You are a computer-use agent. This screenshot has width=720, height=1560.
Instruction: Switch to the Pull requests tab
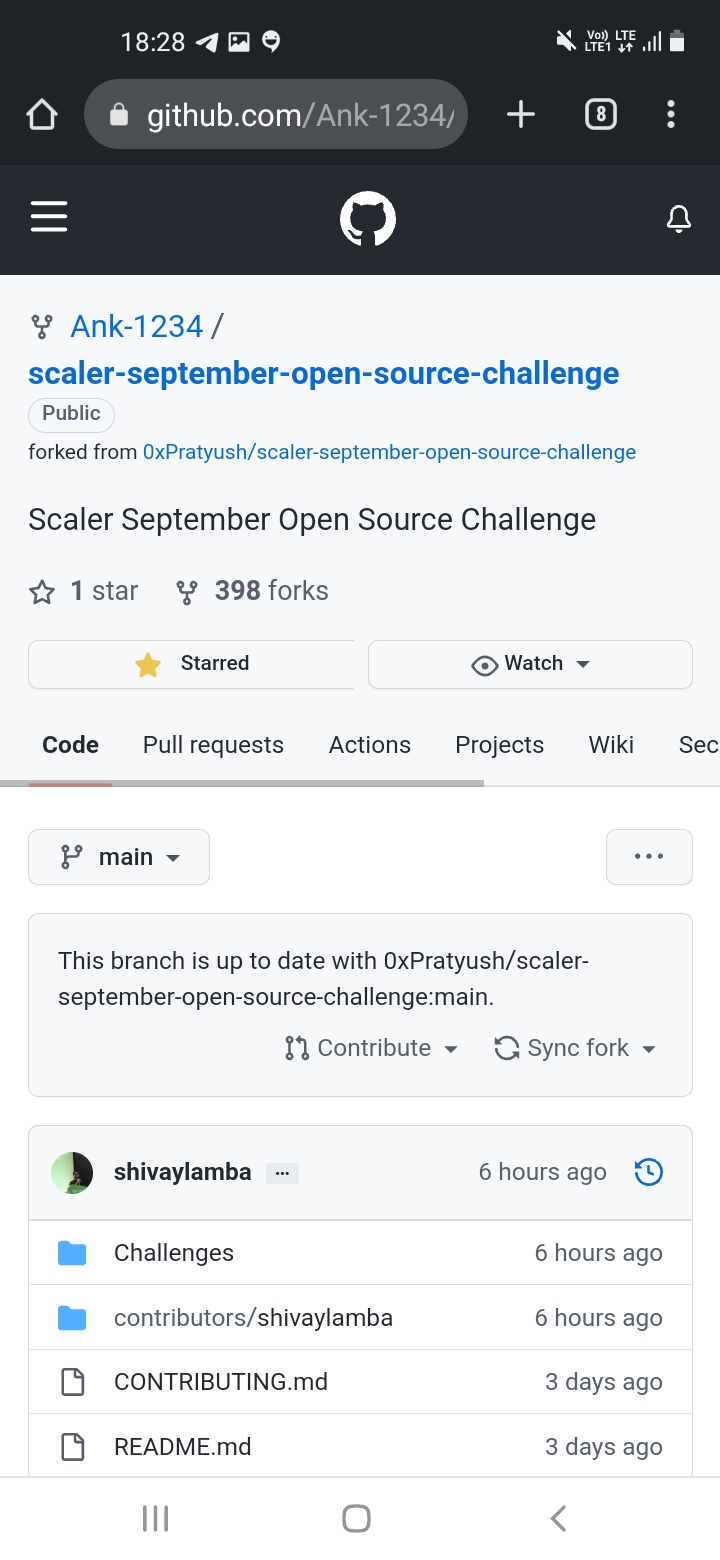coord(213,744)
